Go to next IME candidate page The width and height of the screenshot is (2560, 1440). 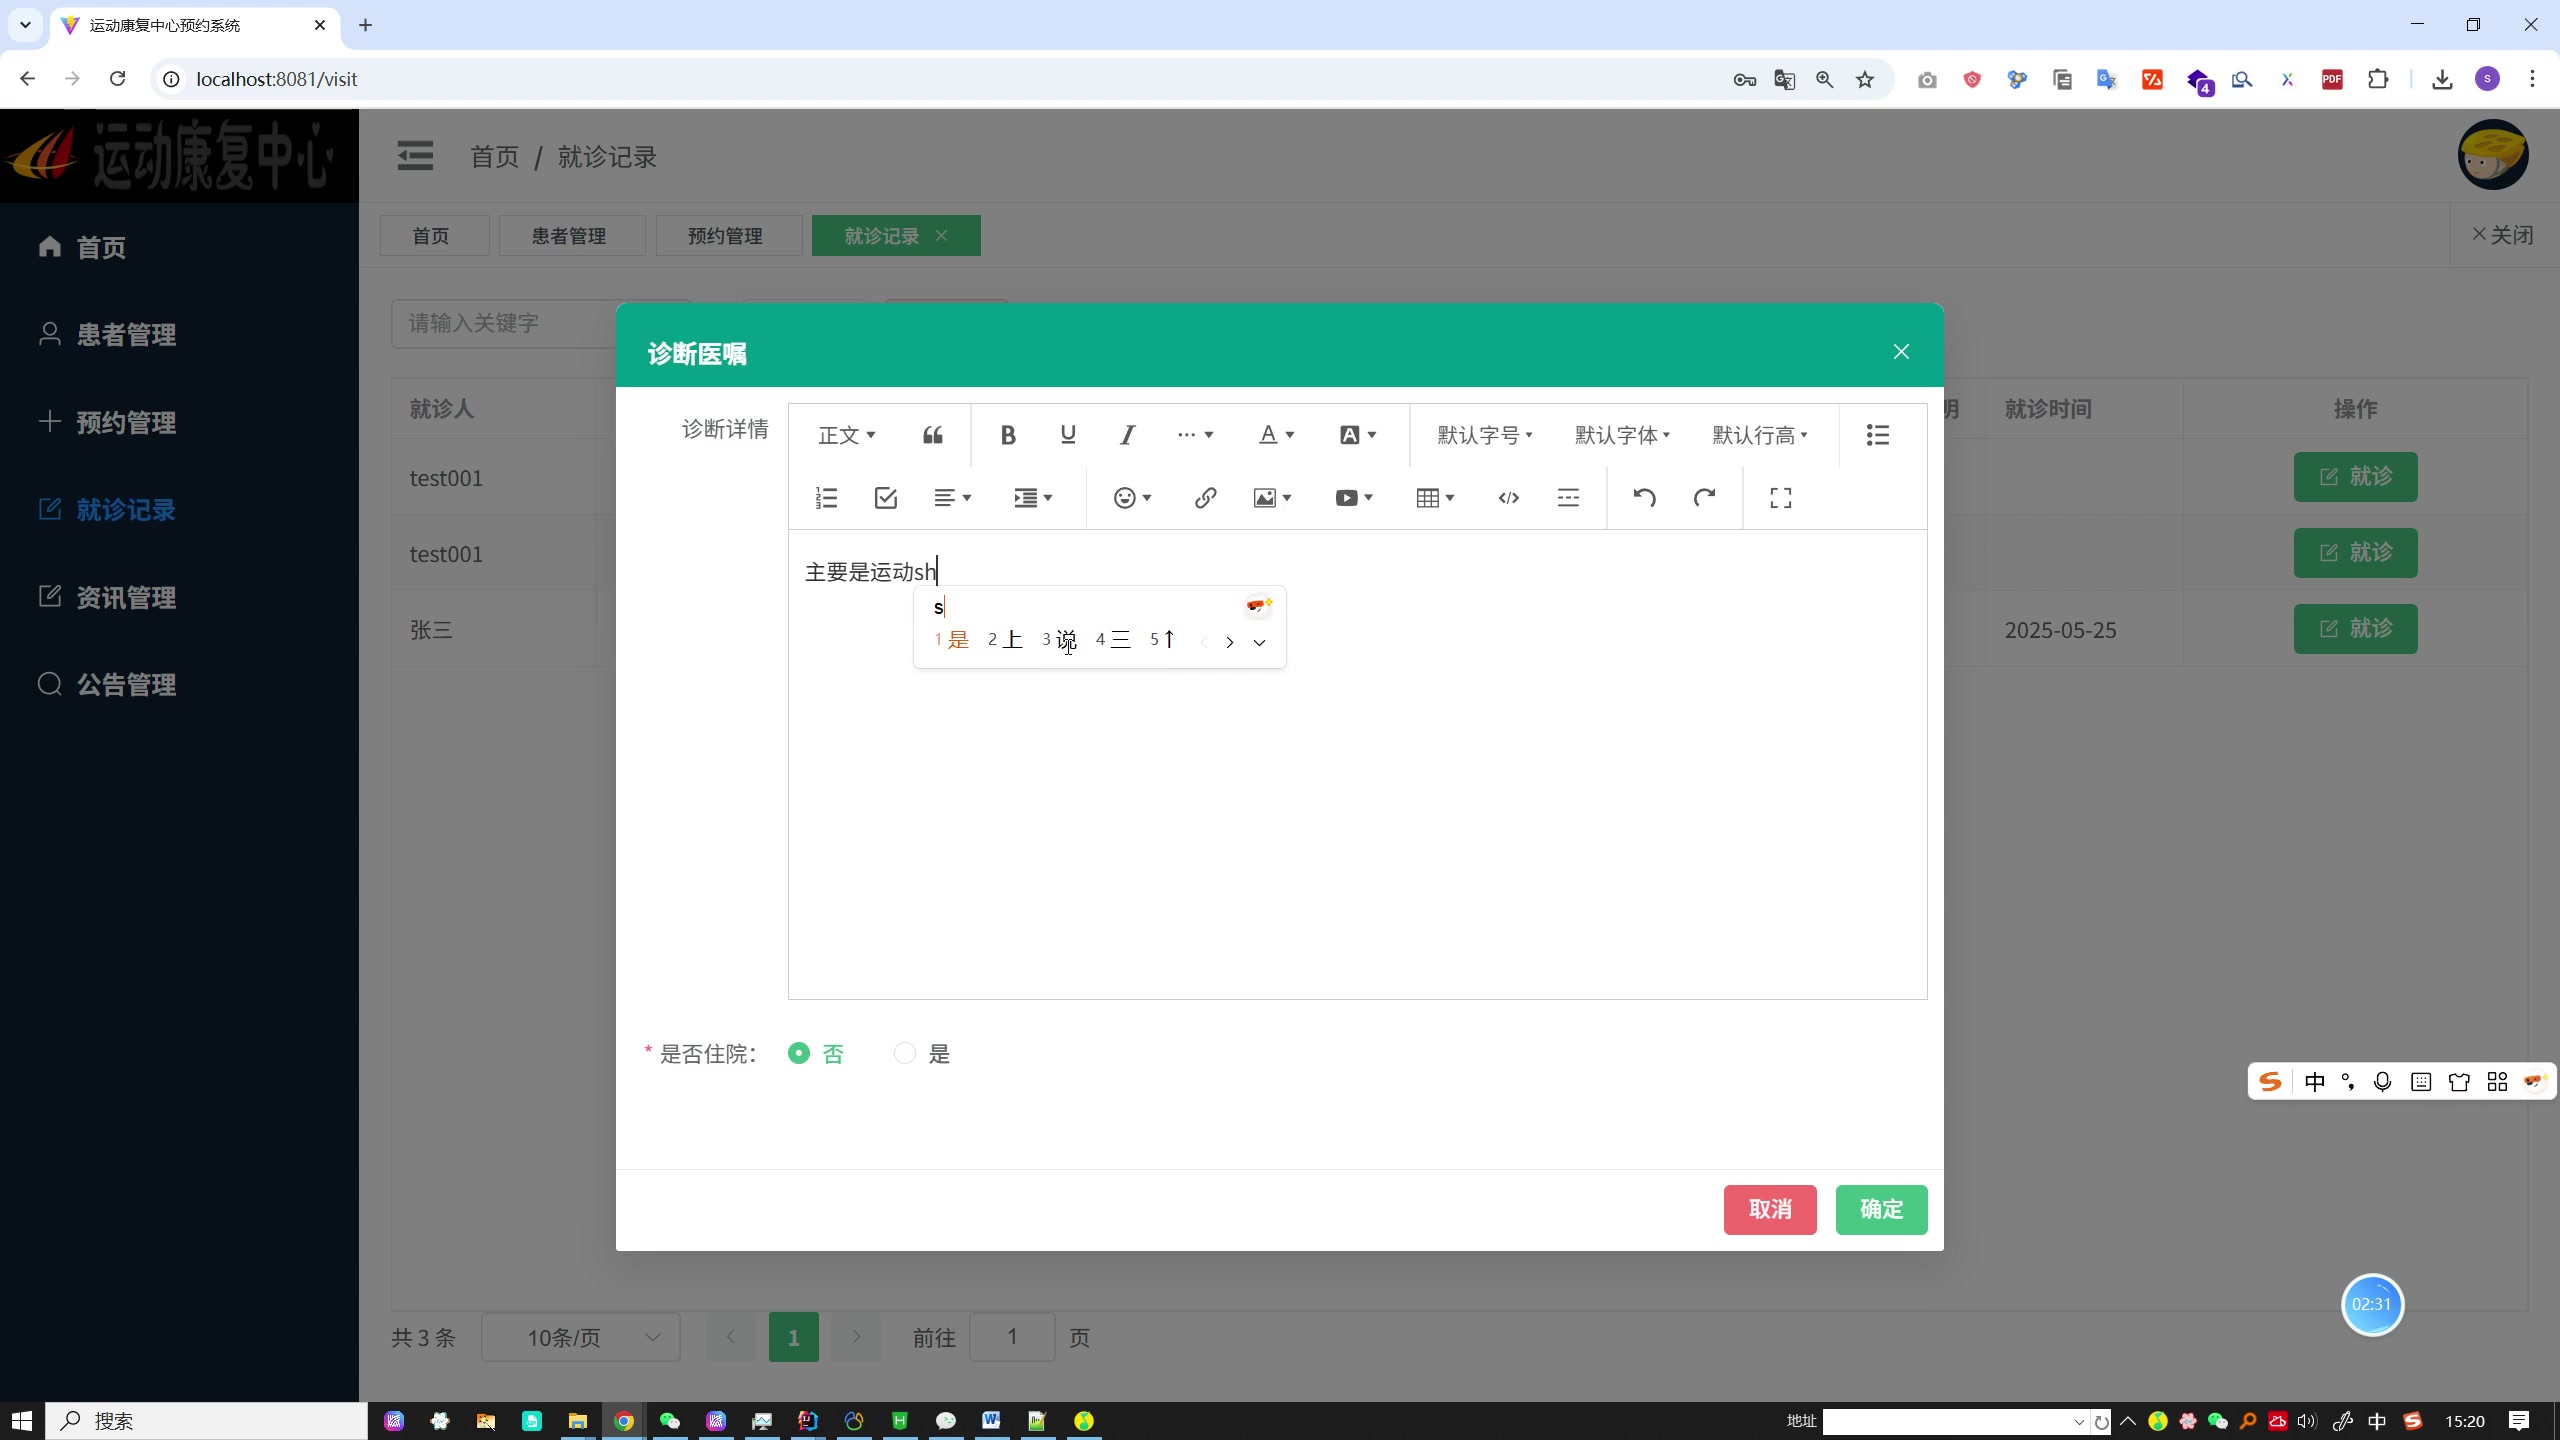(x=1230, y=642)
